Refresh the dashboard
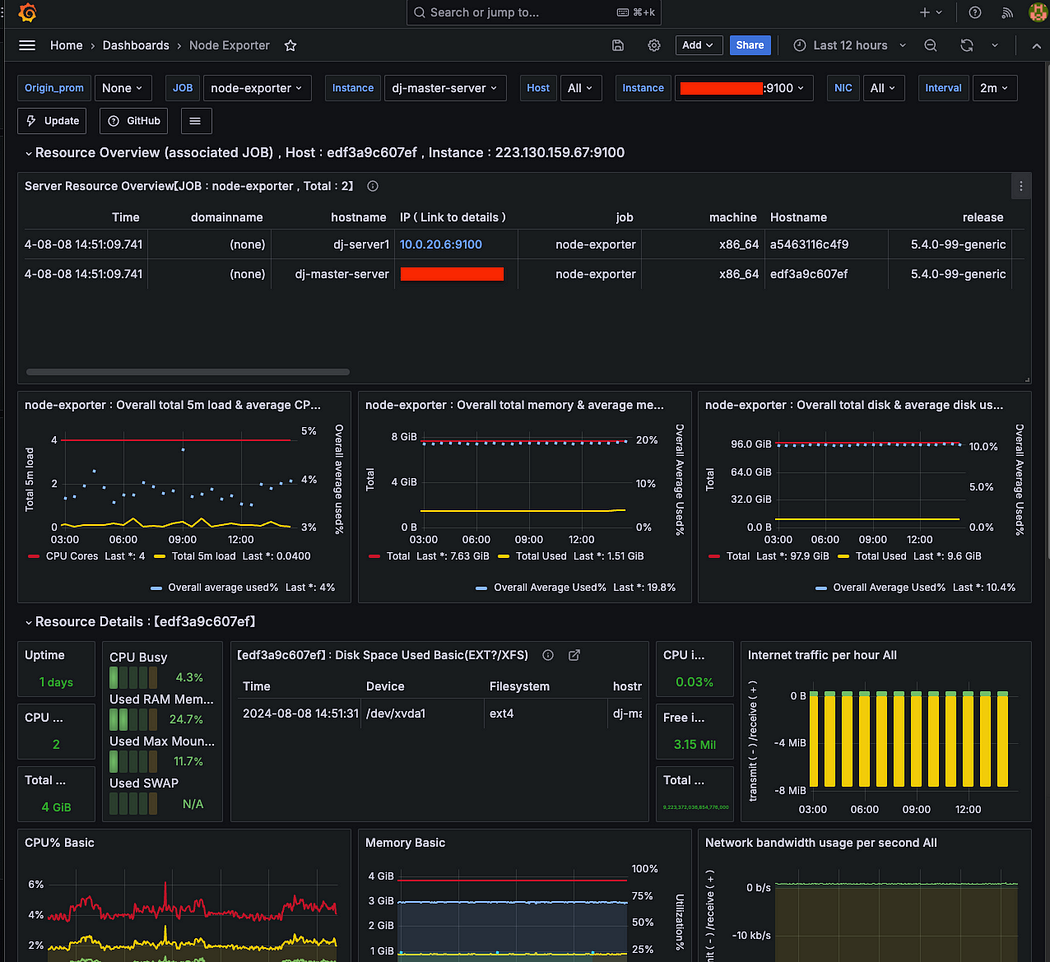Viewport: 1050px width, 962px height. pyautogui.click(x=966, y=46)
